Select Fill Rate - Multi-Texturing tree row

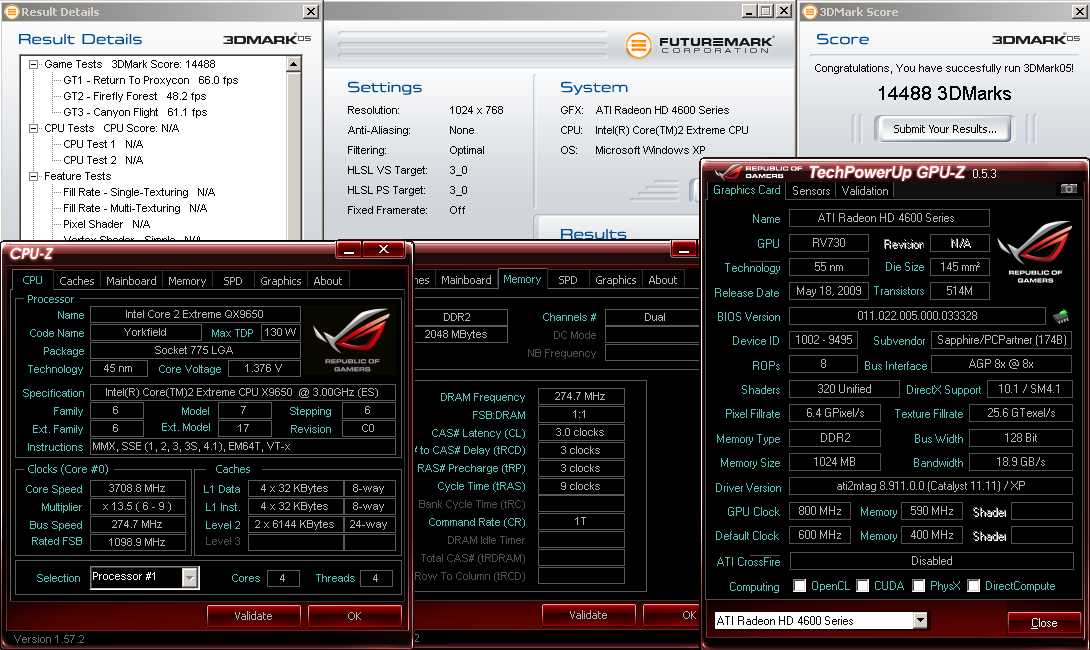tap(135, 208)
